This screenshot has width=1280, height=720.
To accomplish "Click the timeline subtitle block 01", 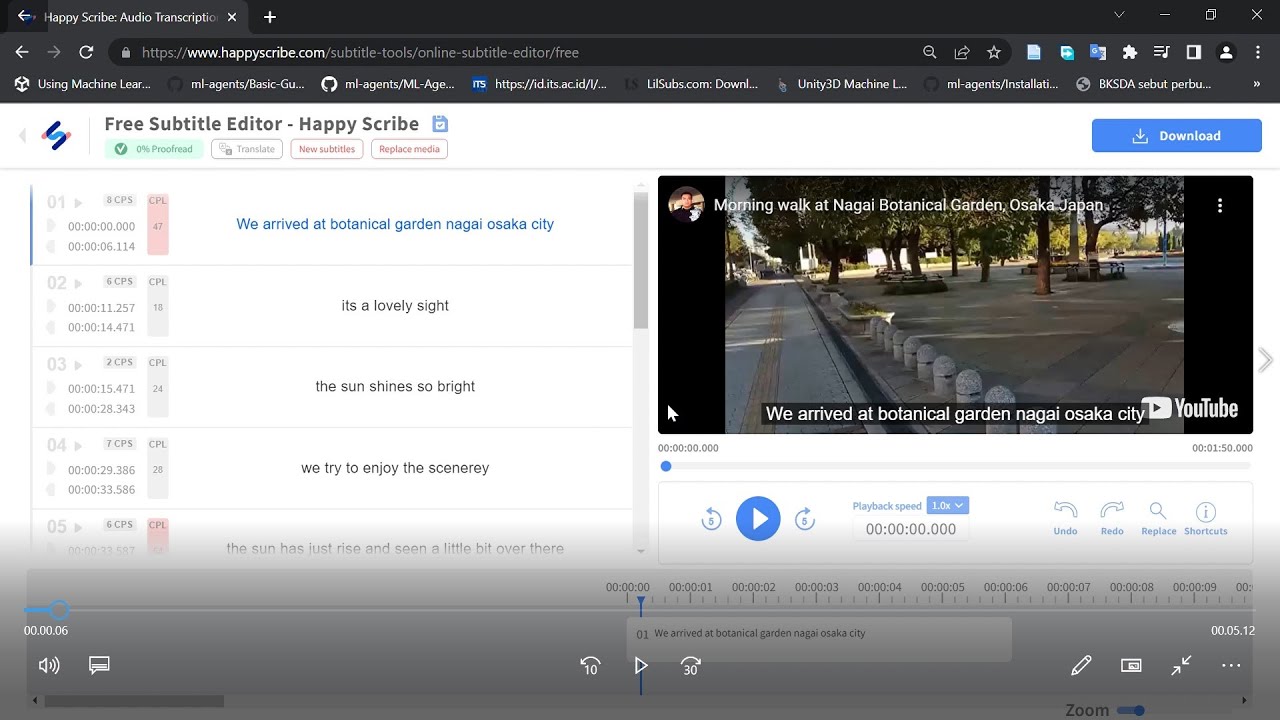I will 819,640.
